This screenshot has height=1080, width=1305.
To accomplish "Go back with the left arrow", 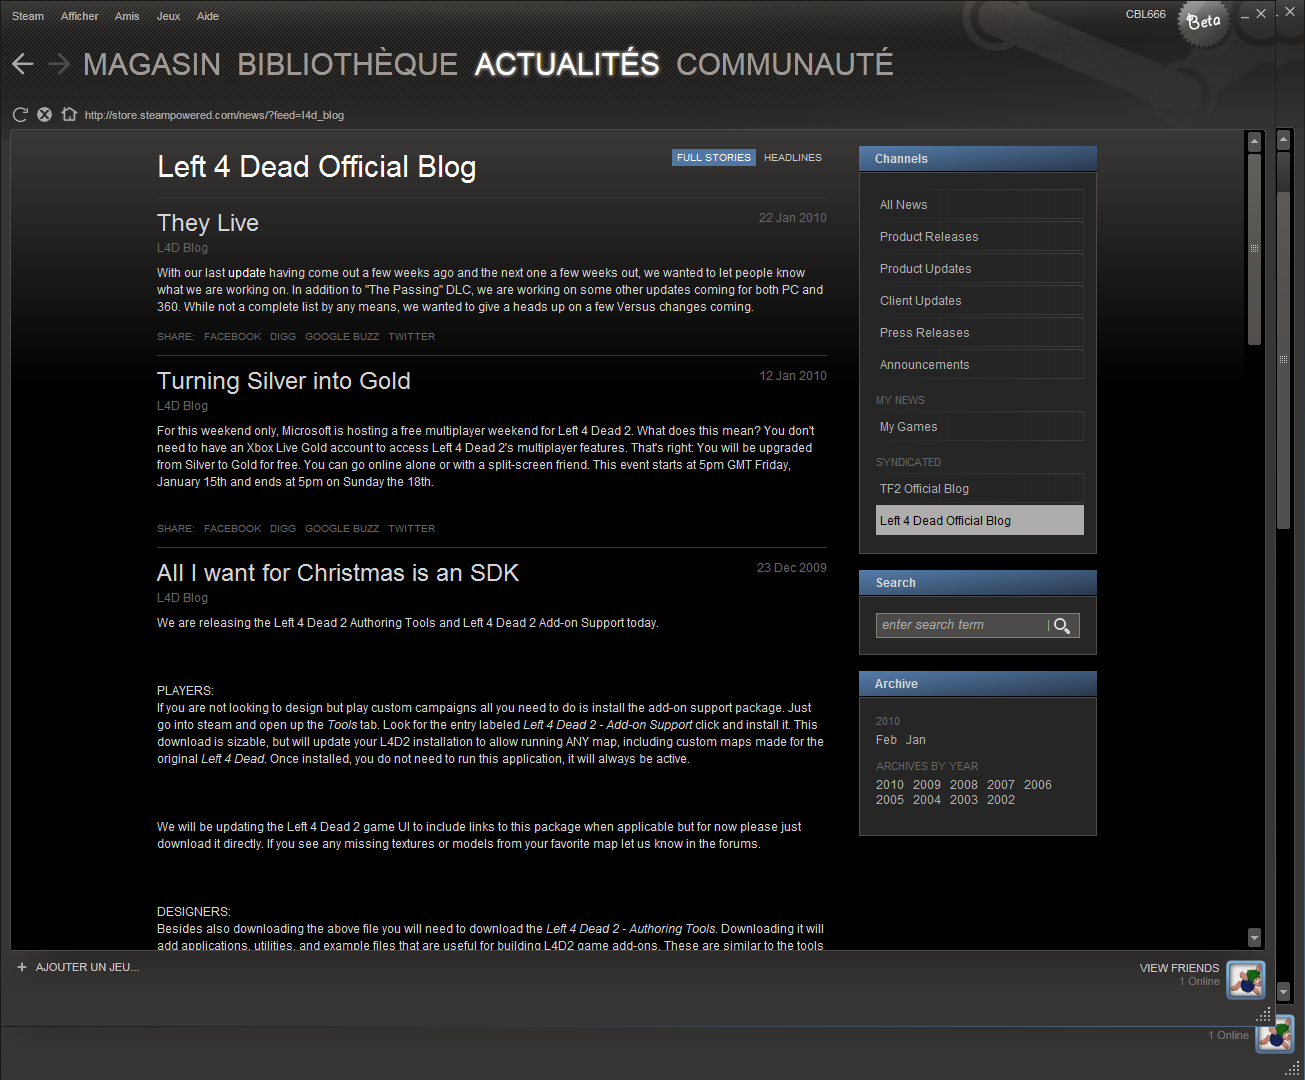I will tap(23, 64).
